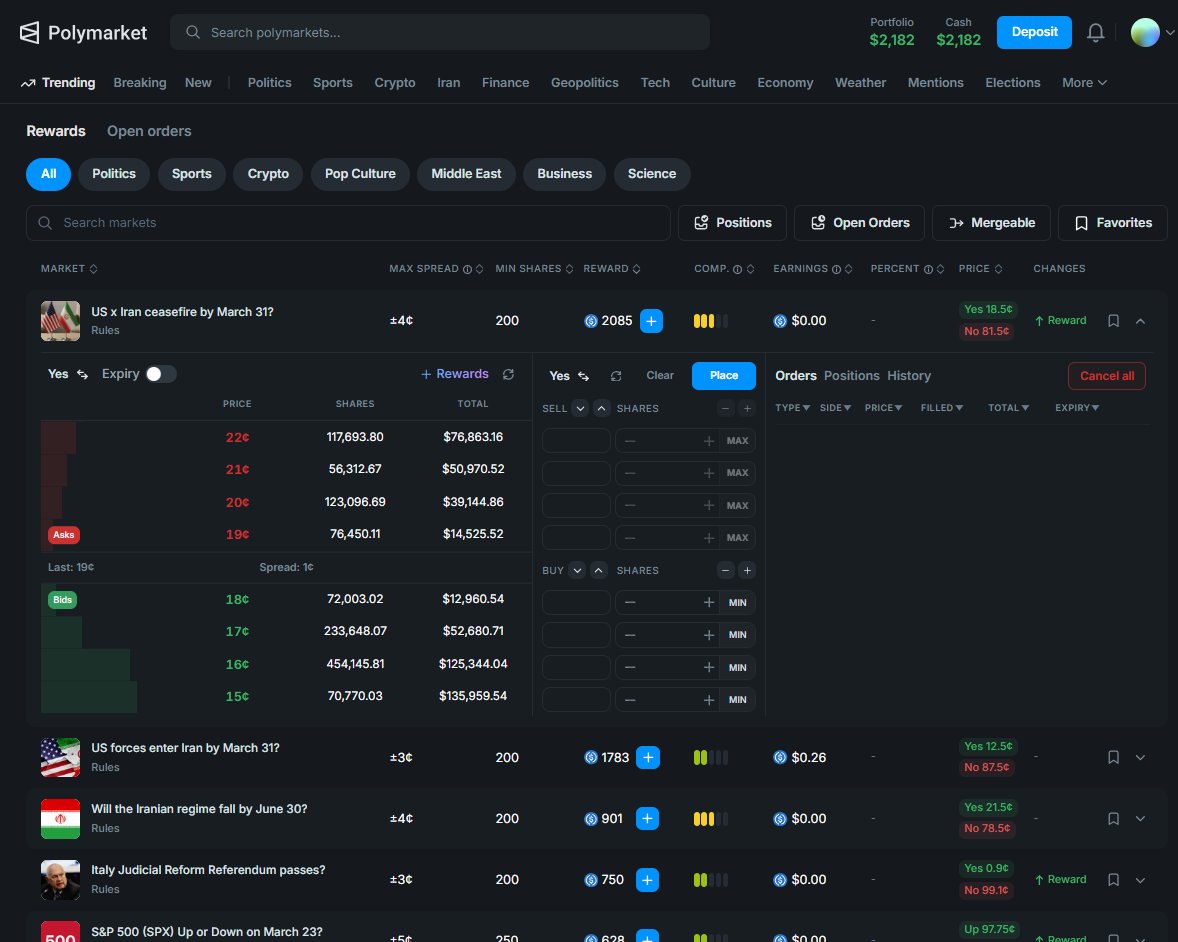The image size is (1178, 942).
Task: Open the Expiry column filter
Action: [x=1077, y=408]
